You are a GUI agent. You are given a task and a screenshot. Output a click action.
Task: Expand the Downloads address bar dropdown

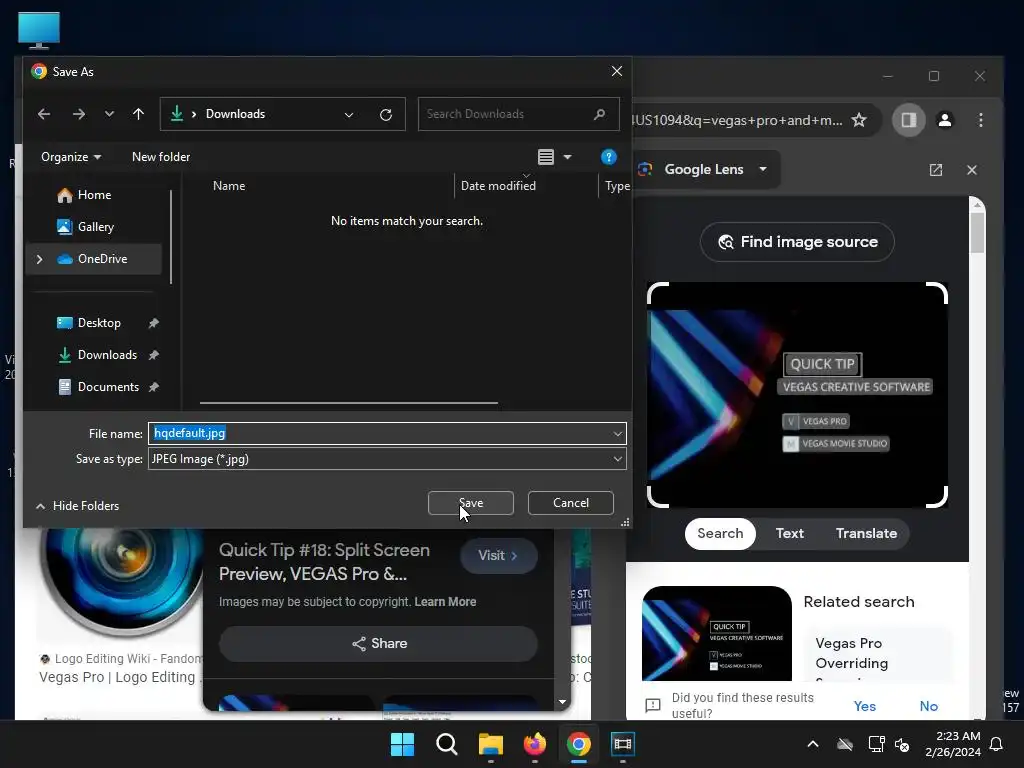tap(349, 114)
